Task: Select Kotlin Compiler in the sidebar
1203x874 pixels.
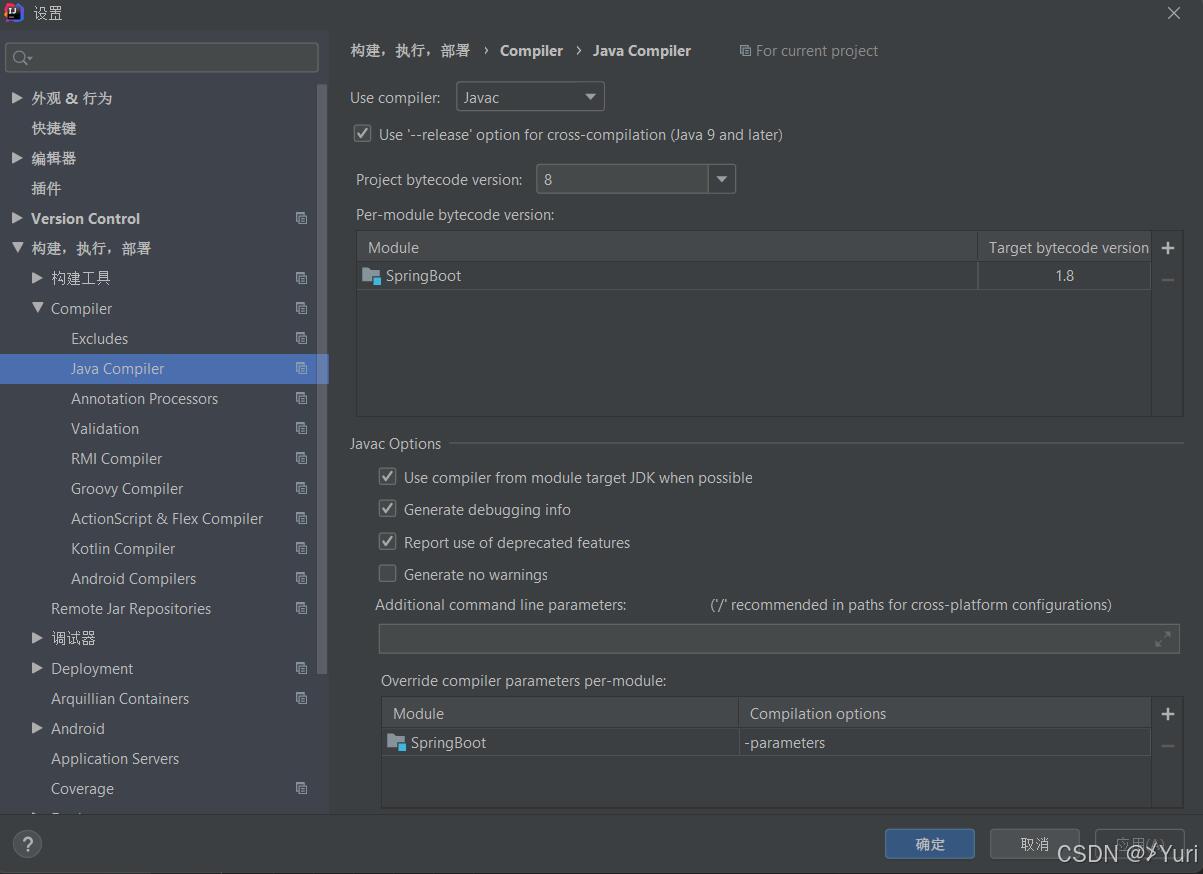Action: click(x=122, y=548)
